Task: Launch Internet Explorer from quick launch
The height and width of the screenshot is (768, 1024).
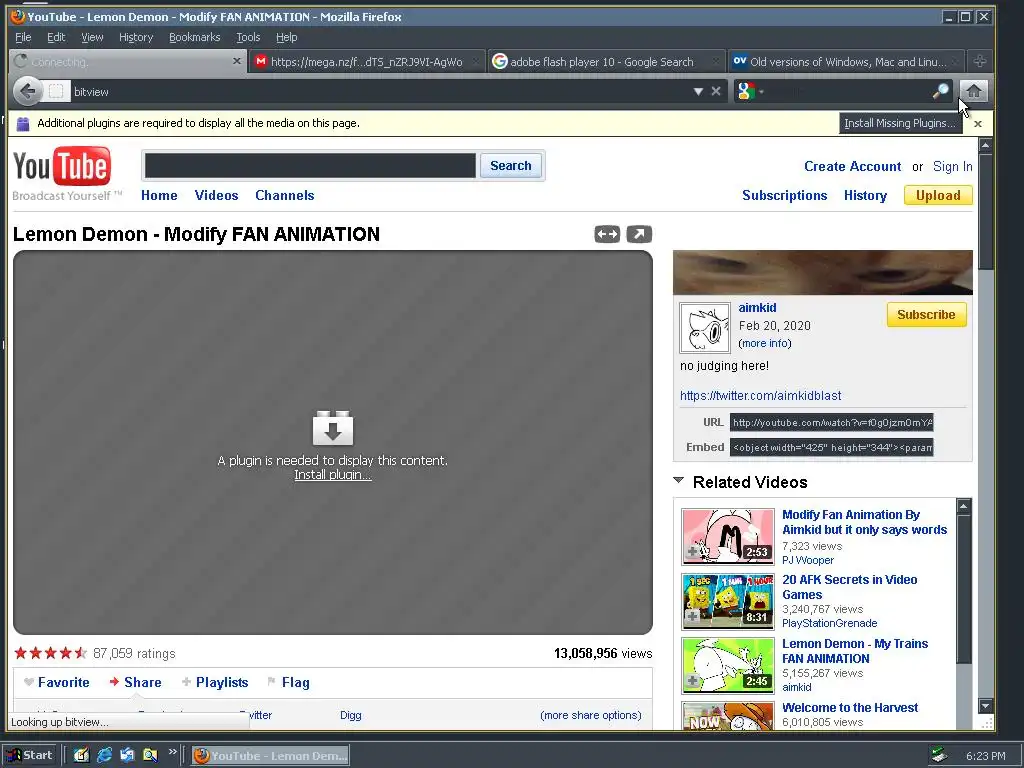Action: (104, 756)
